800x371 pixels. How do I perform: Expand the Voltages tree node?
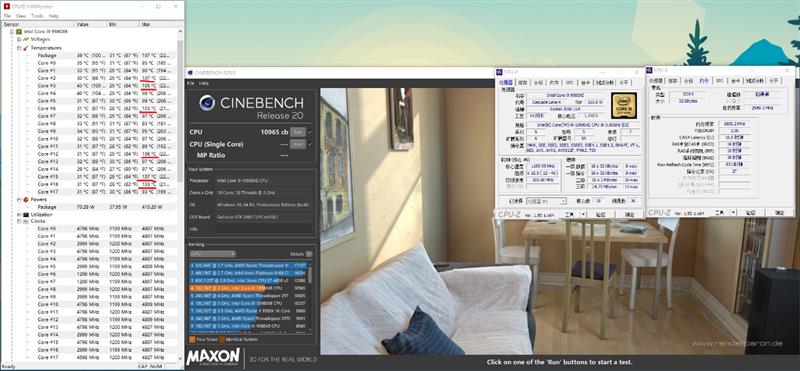pos(19,39)
